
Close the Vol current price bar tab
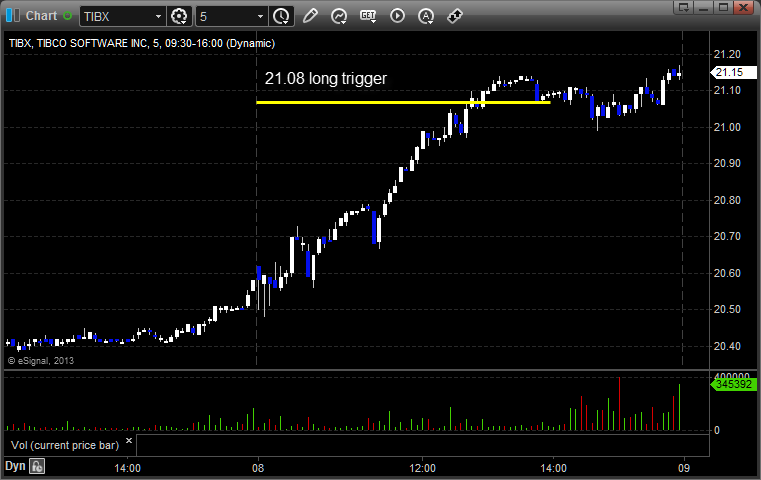click(129, 441)
